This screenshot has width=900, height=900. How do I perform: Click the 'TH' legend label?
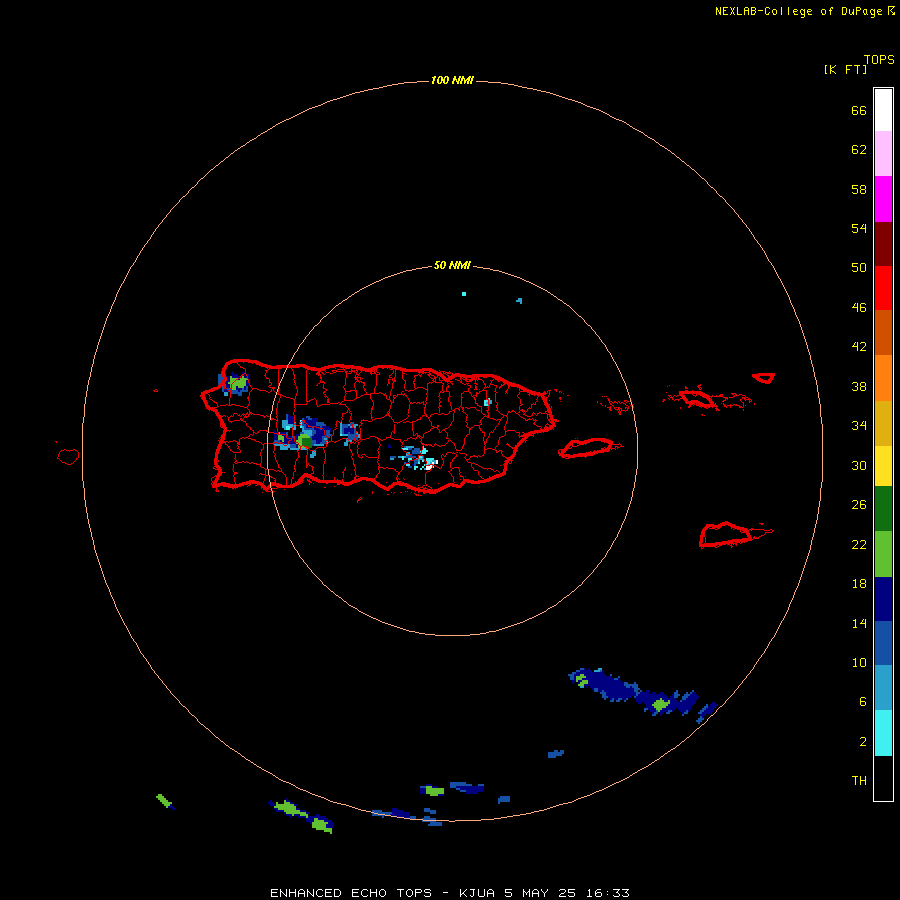click(859, 781)
